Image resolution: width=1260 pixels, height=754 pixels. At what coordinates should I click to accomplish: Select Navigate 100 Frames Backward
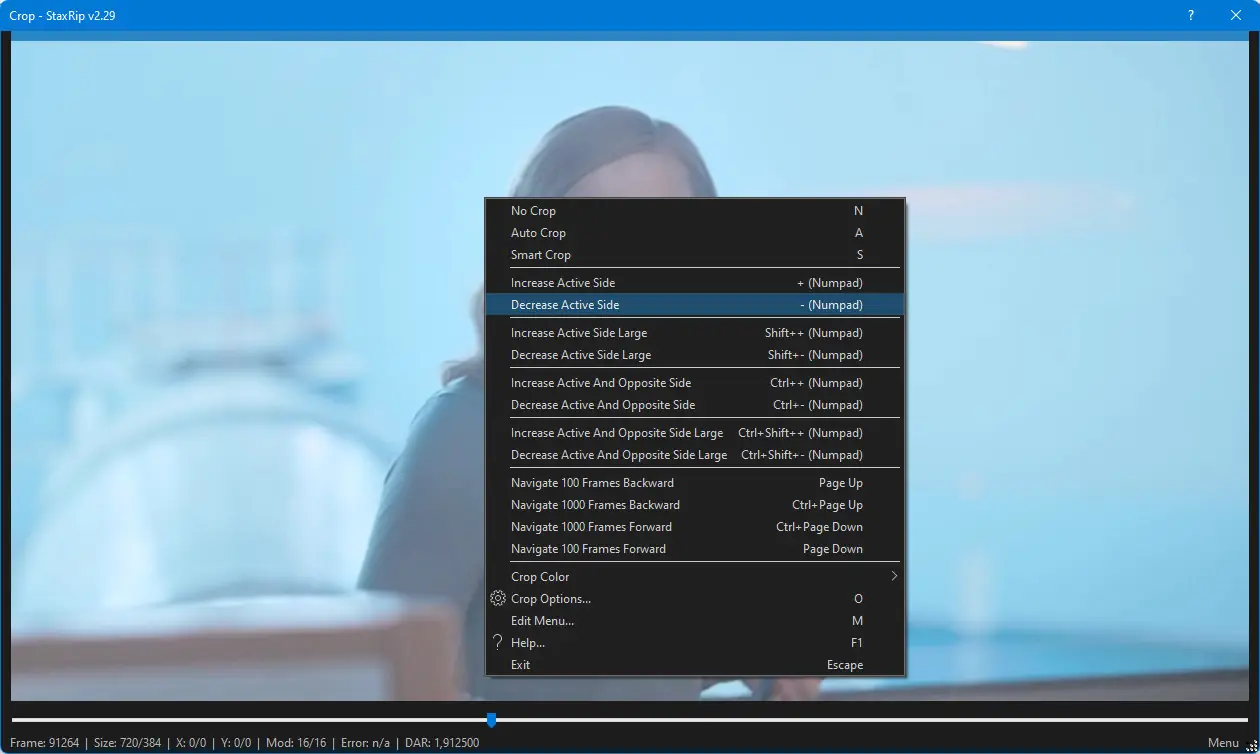click(x=695, y=483)
